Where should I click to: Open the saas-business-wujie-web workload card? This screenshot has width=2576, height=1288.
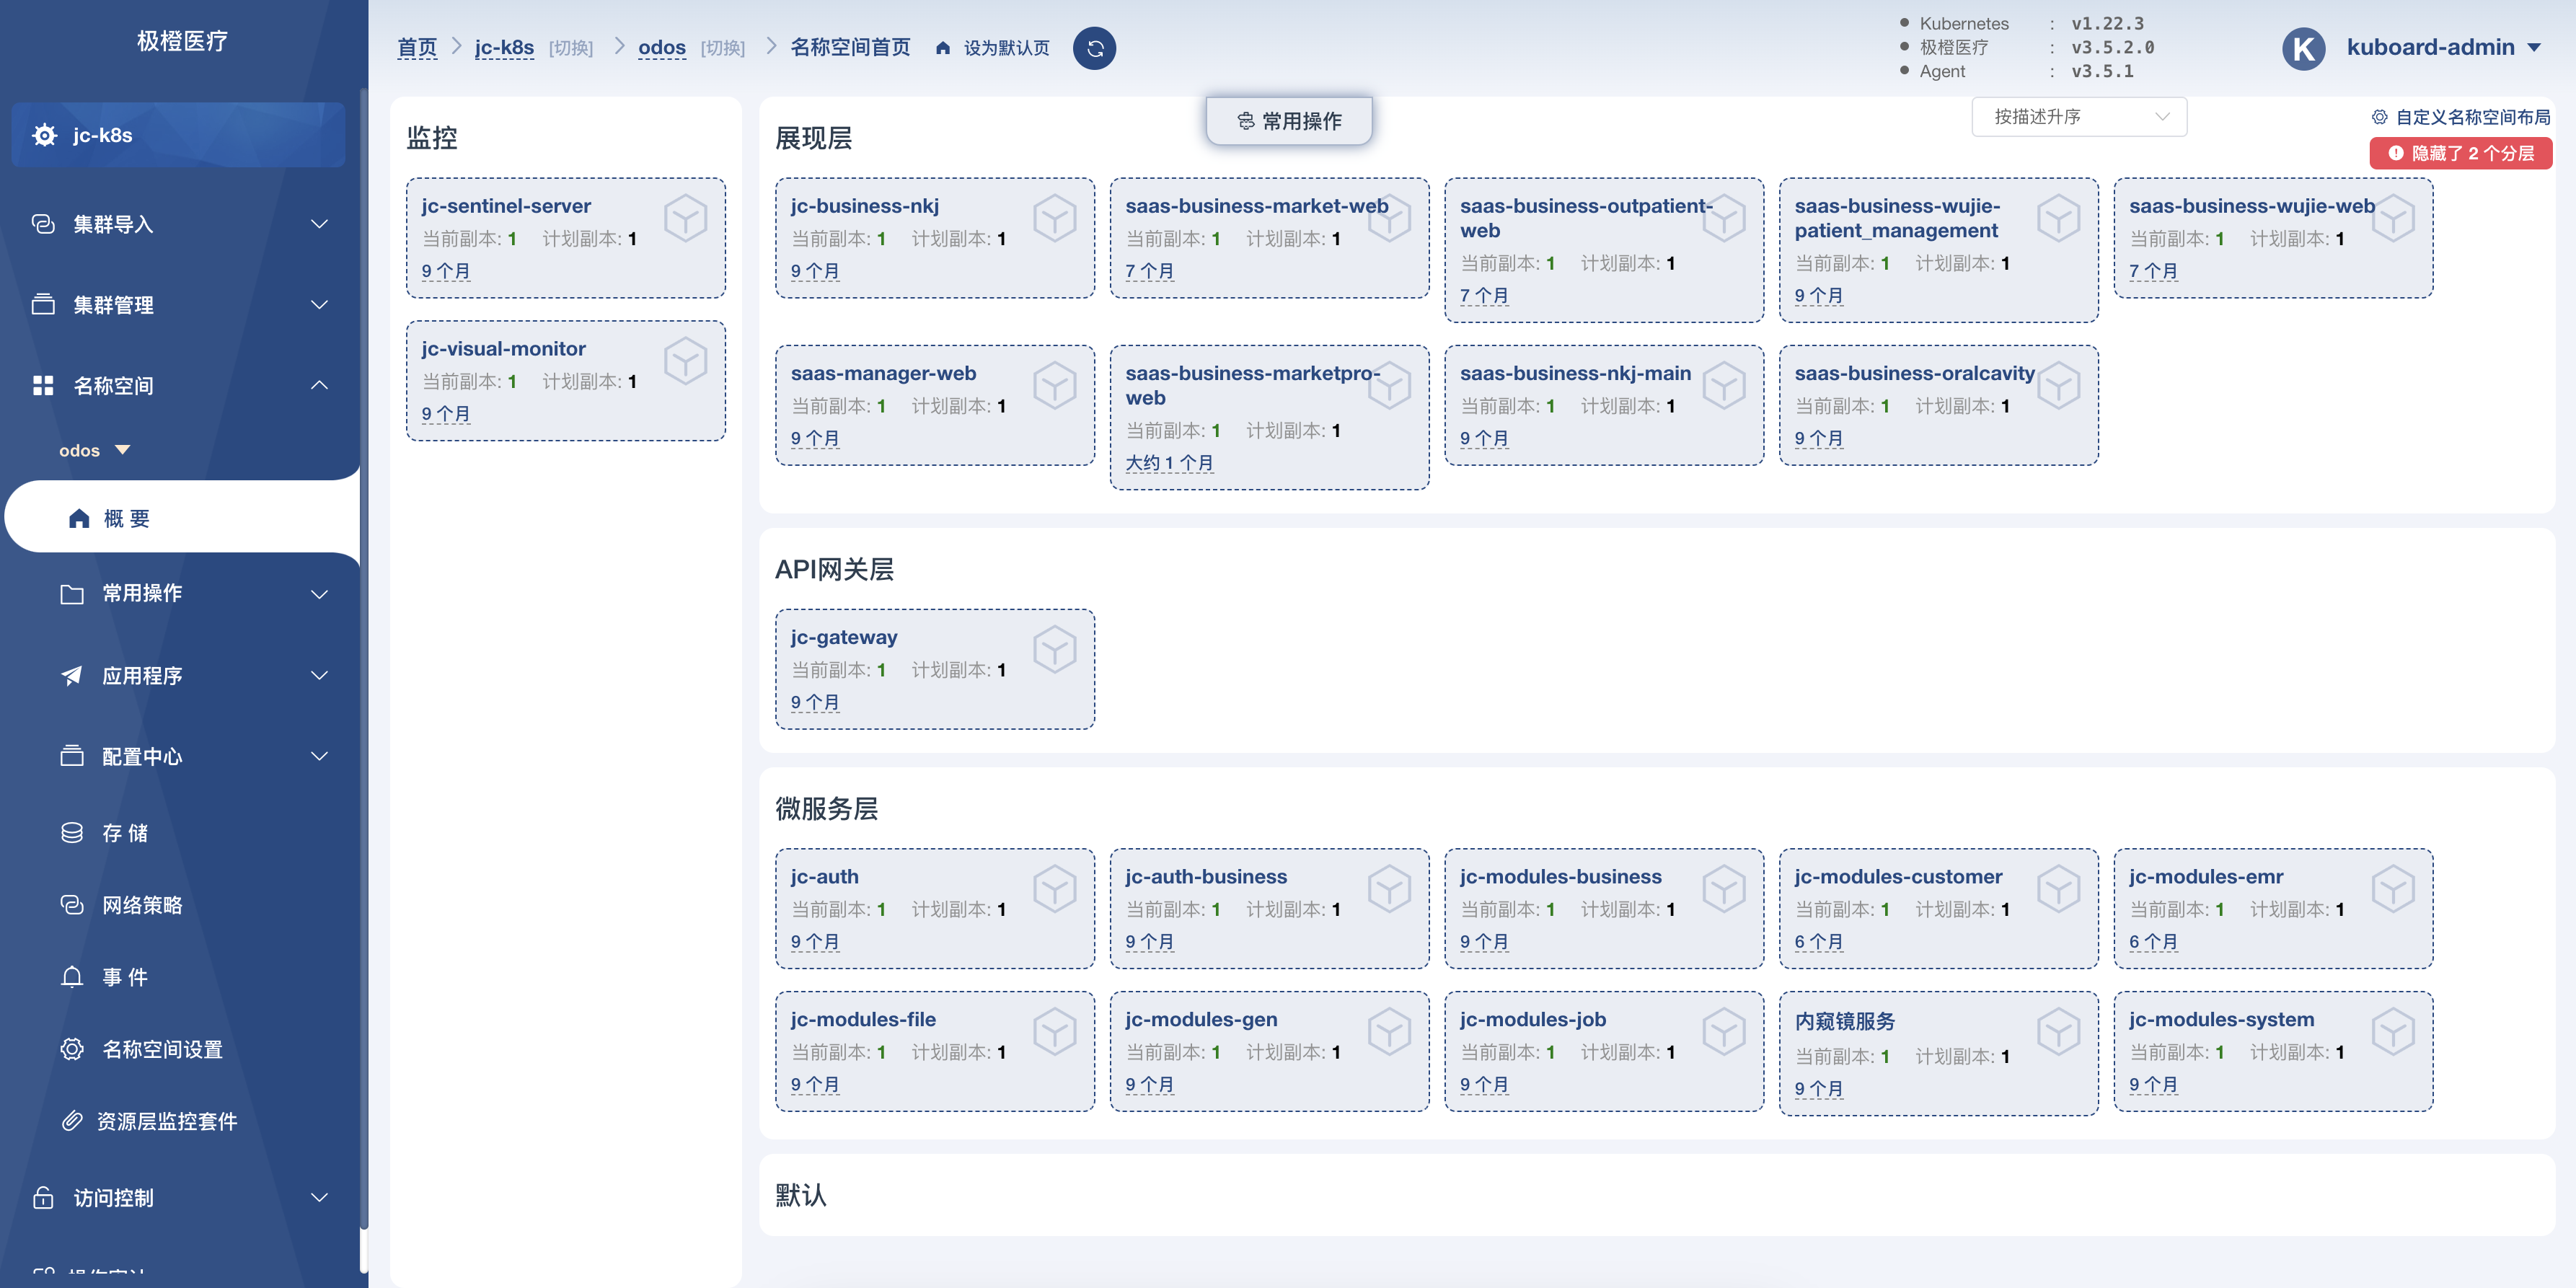[x=2273, y=238]
